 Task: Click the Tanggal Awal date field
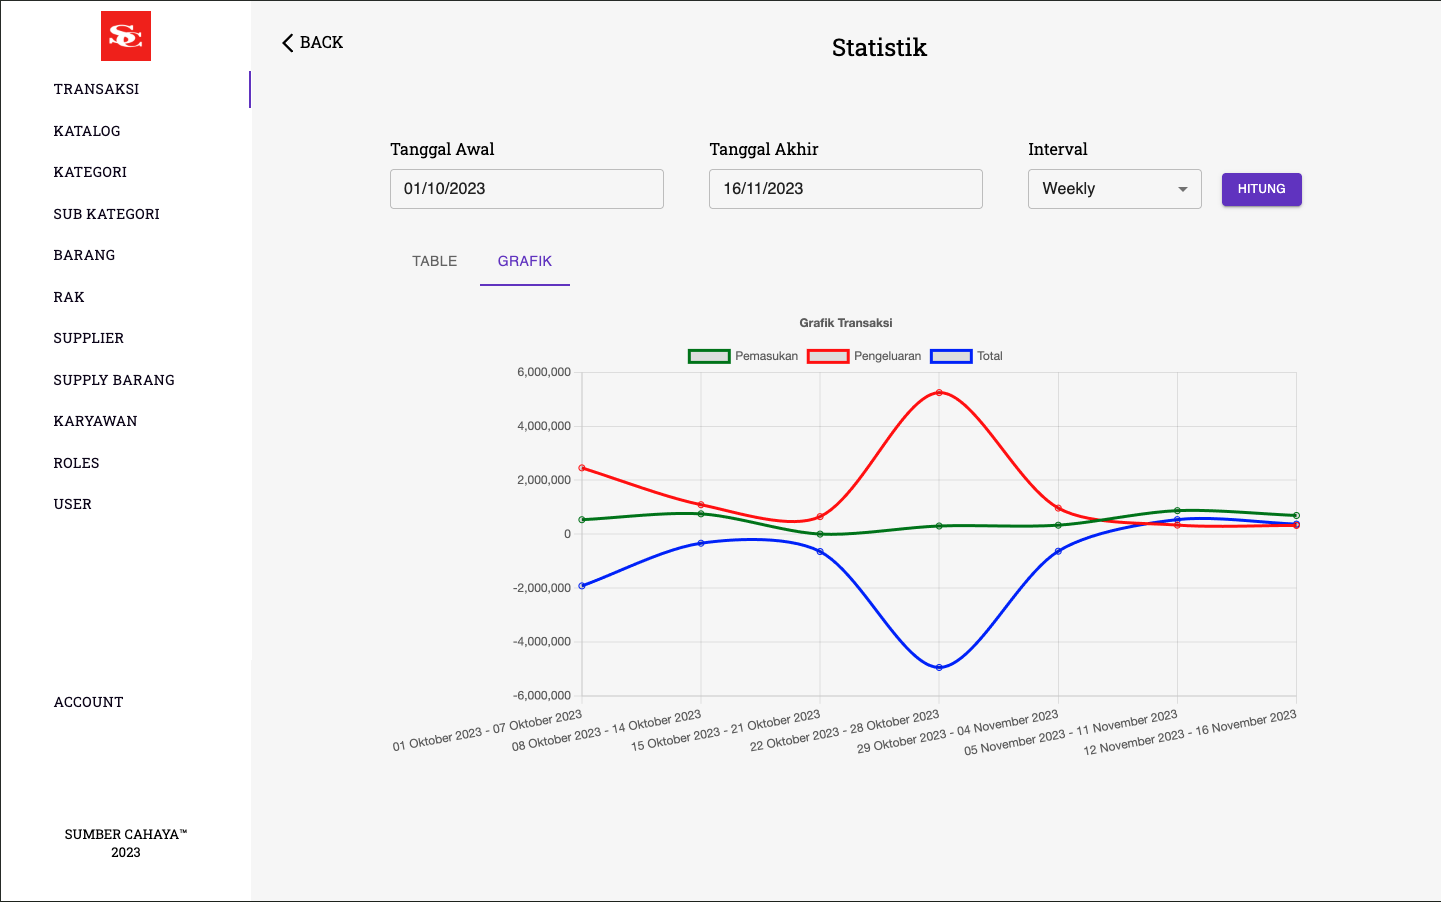526,189
